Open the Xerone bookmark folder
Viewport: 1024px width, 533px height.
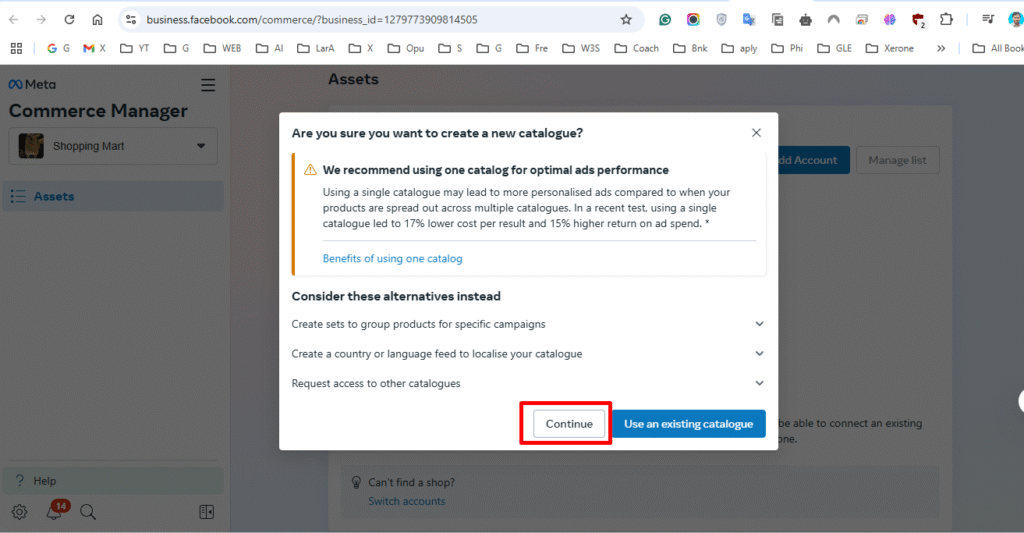[889, 48]
